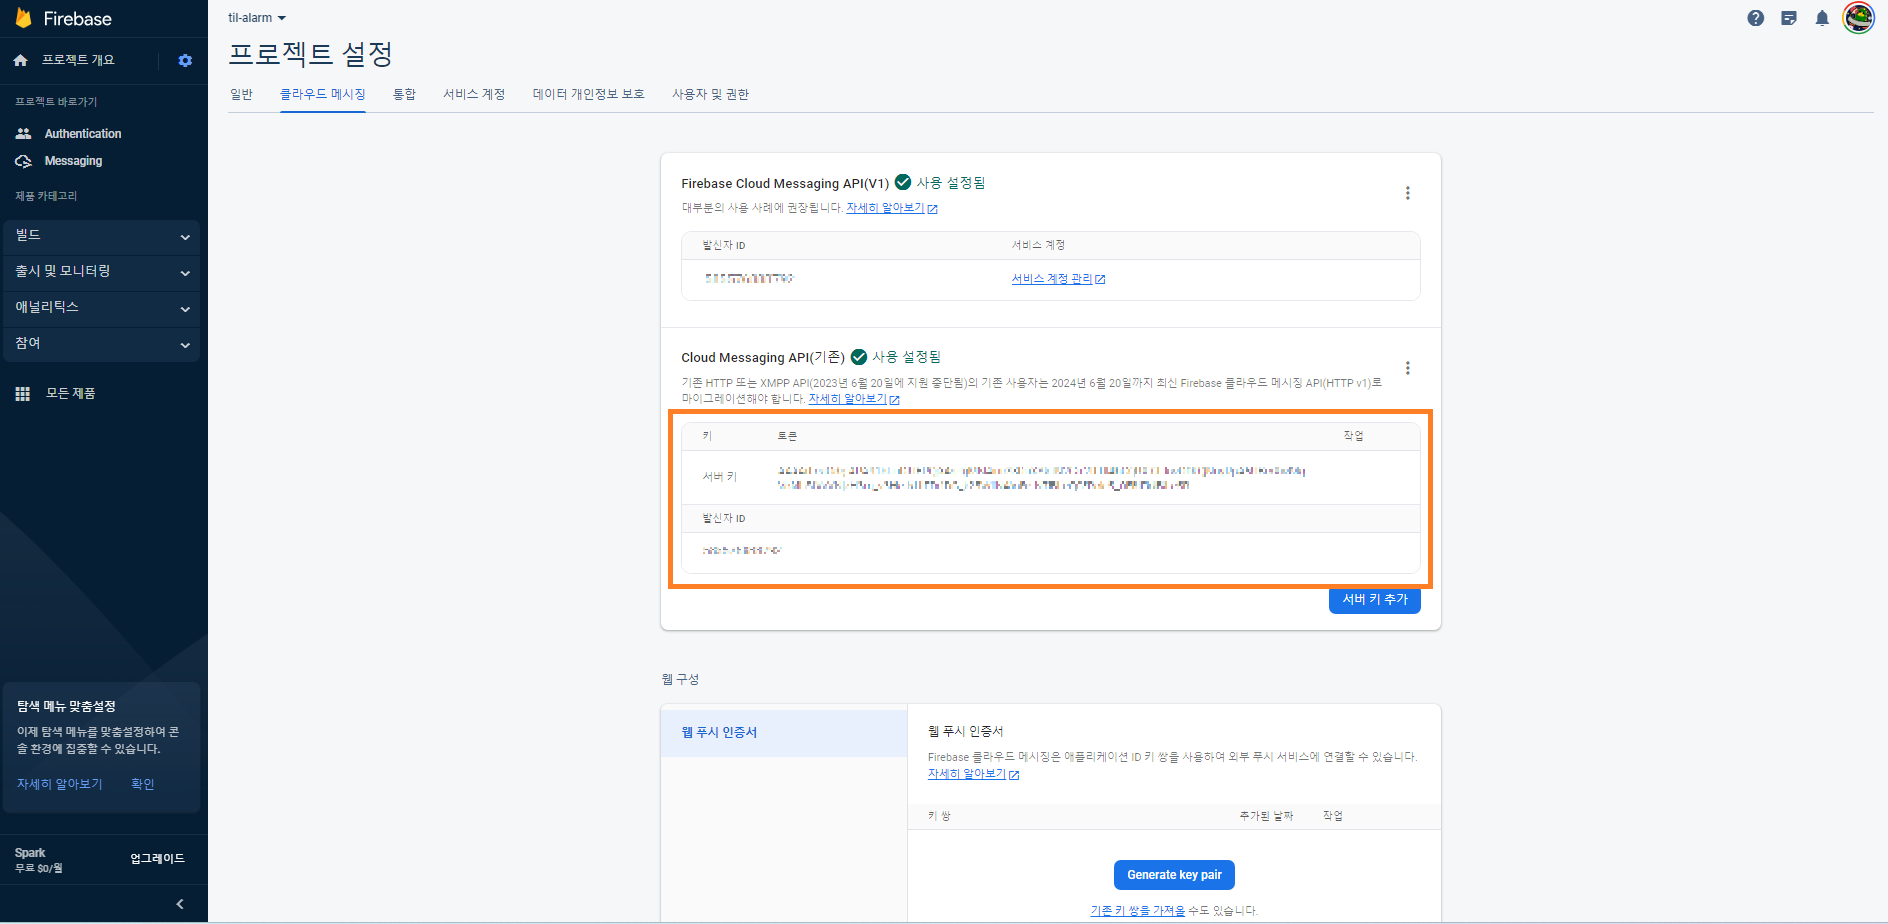Expand the 출시 및 모니터링 category
Screen dimensions: 1888x924
point(100,272)
